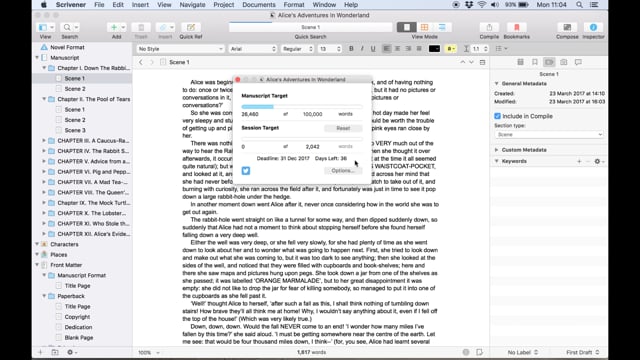Screen dimensions: 640x360
Task: Center align text
Action: click(x=397, y=49)
